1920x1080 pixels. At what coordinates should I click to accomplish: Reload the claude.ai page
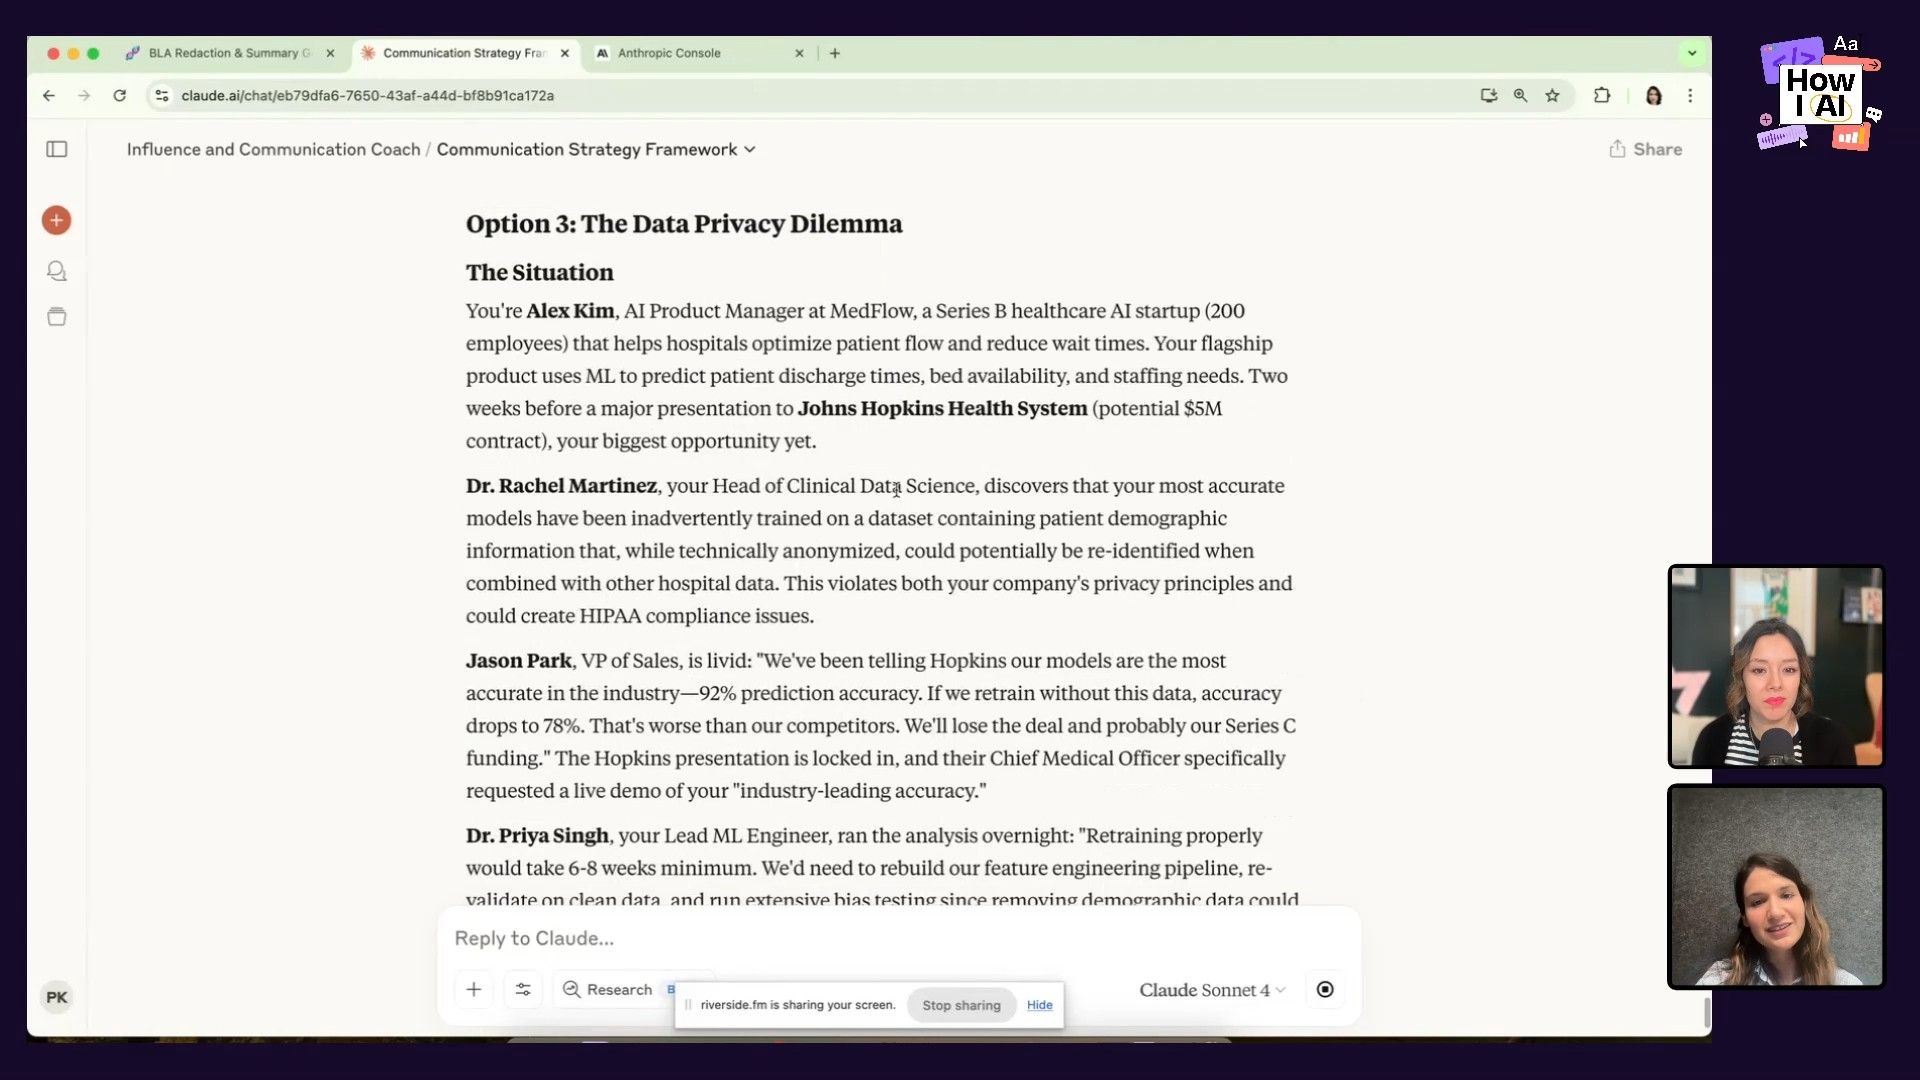(x=120, y=95)
